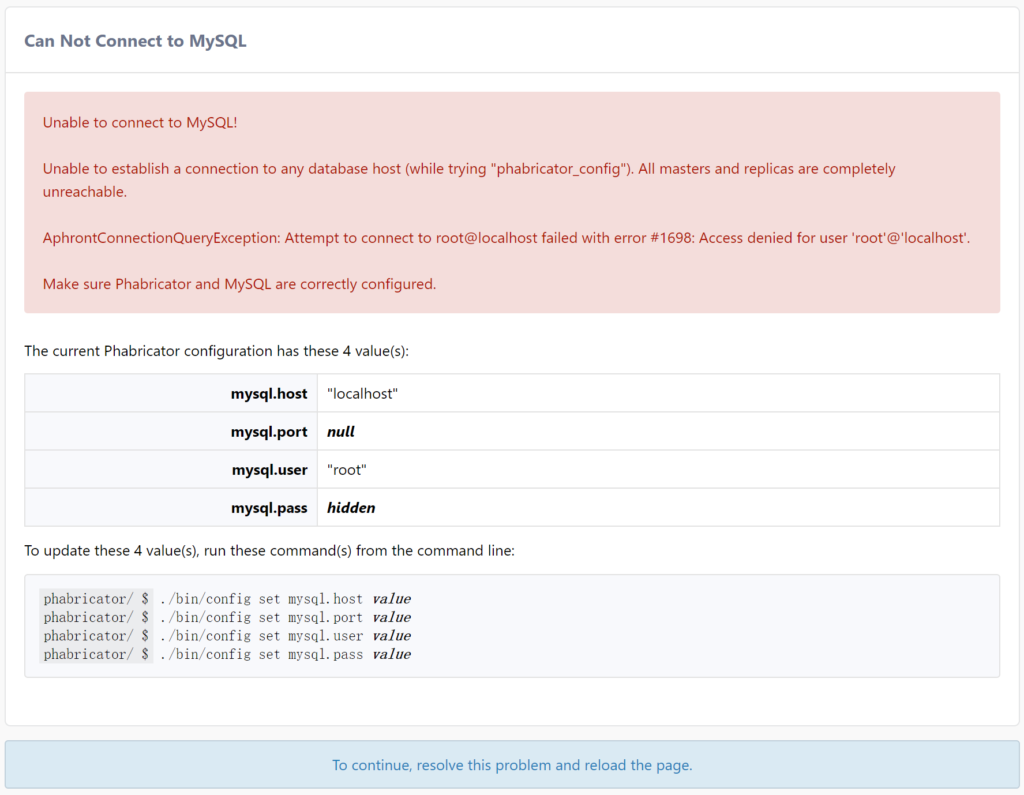Select the AphrontConnectionQueryException error line
This screenshot has width=1024, height=795.
(506, 238)
